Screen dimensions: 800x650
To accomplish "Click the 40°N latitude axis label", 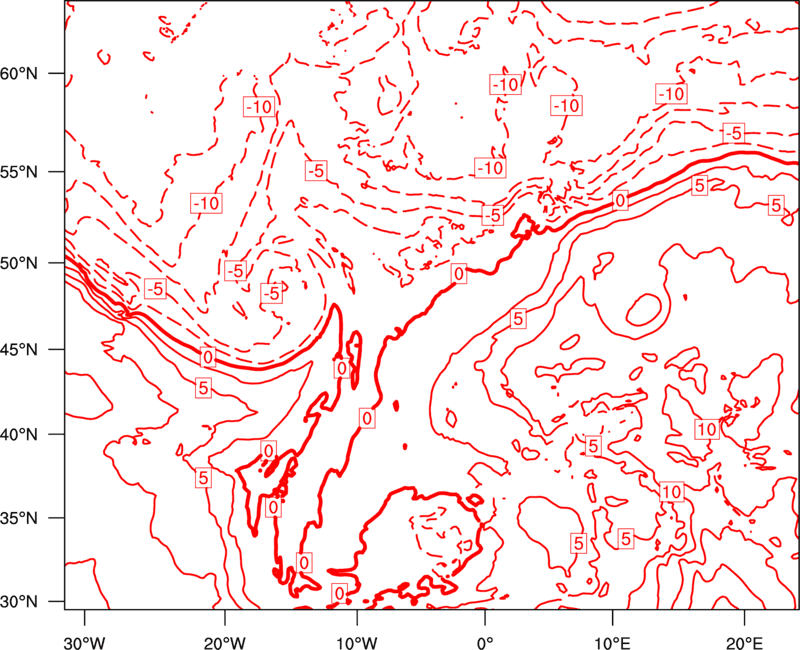I will point(19,434).
